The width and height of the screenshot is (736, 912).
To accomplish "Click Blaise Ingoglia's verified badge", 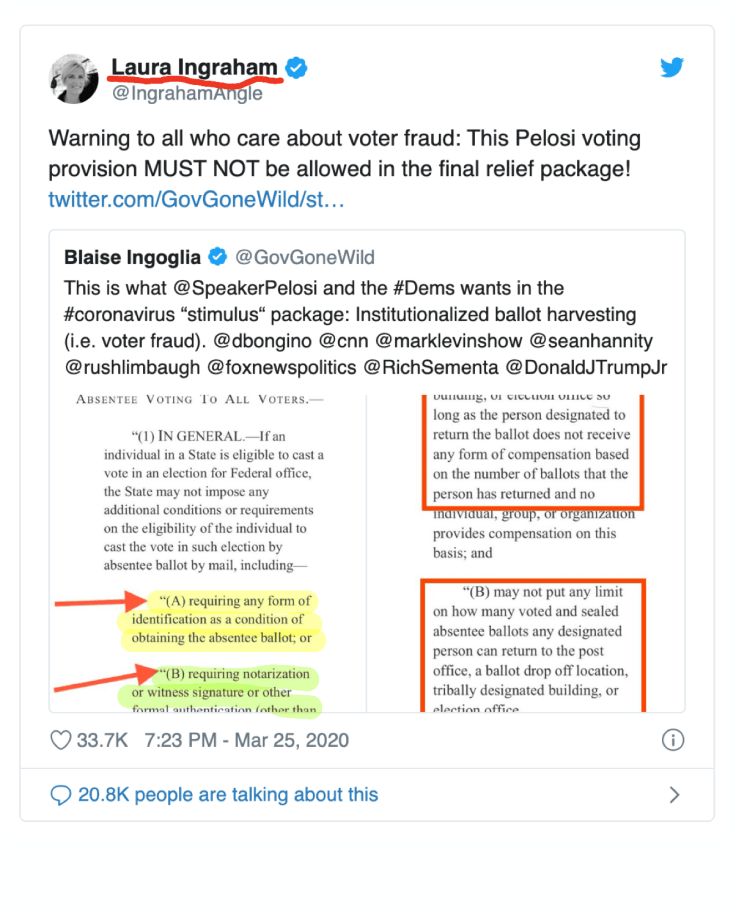I will (x=216, y=258).
